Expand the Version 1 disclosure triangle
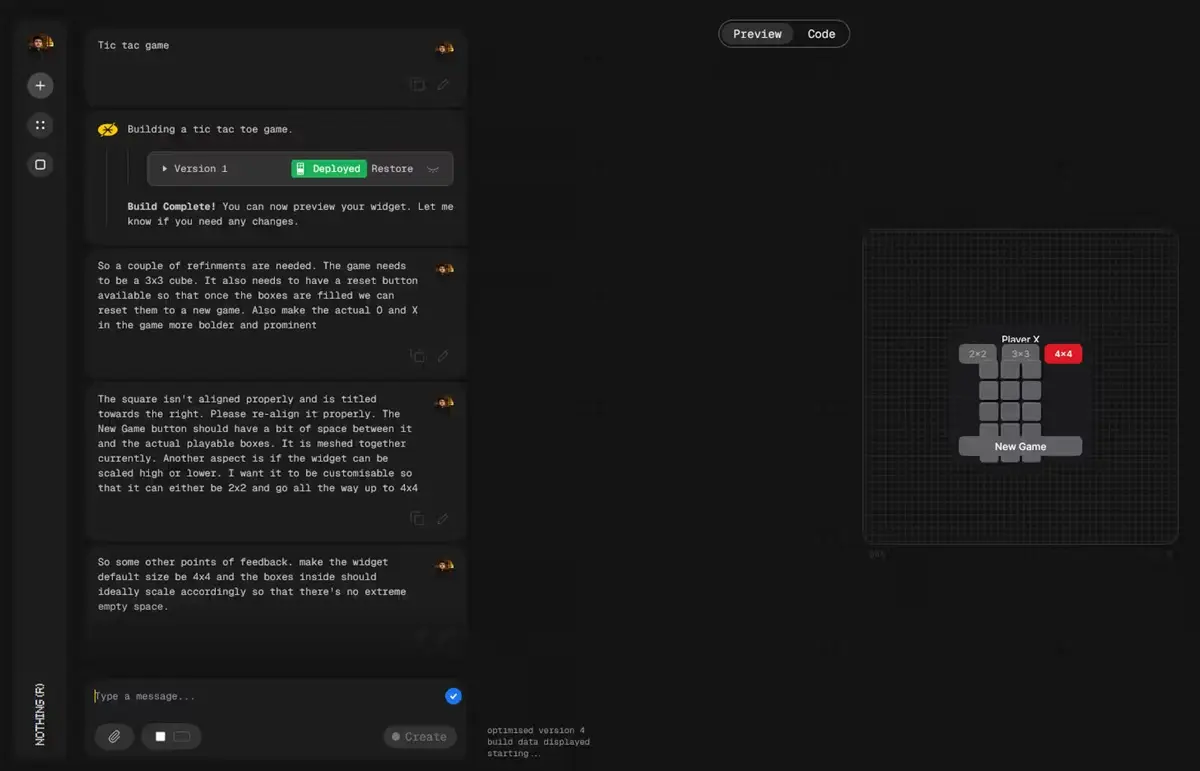Screen dimensions: 1200x771 coord(165,169)
